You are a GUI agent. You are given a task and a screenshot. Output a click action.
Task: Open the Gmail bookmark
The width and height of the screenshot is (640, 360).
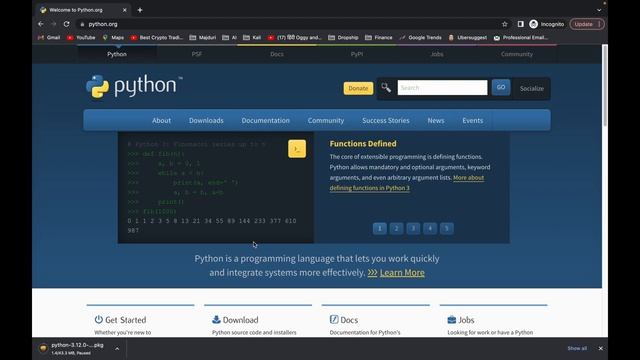49,38
